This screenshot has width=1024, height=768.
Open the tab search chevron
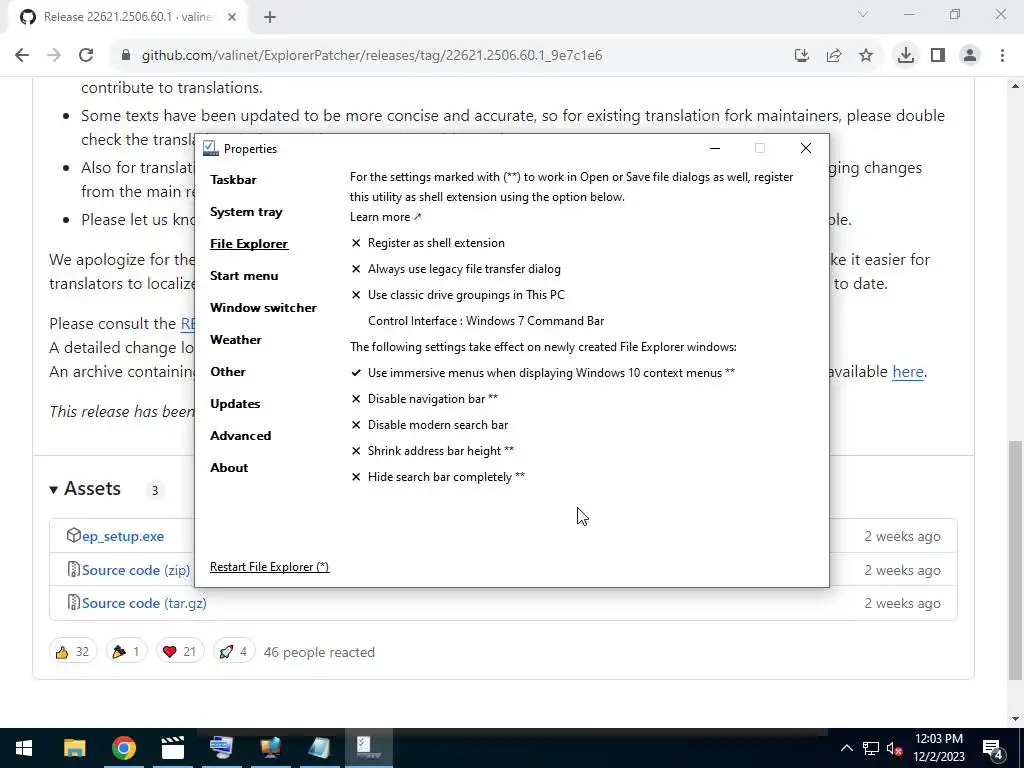point(863,14)
